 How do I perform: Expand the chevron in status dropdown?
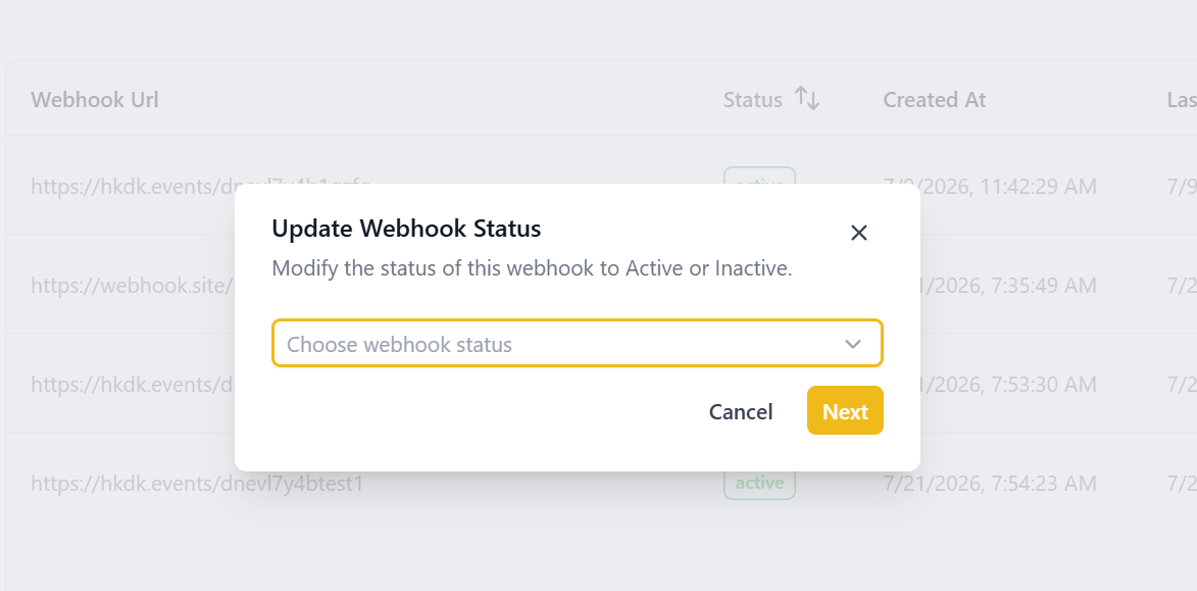pos(853,344)
